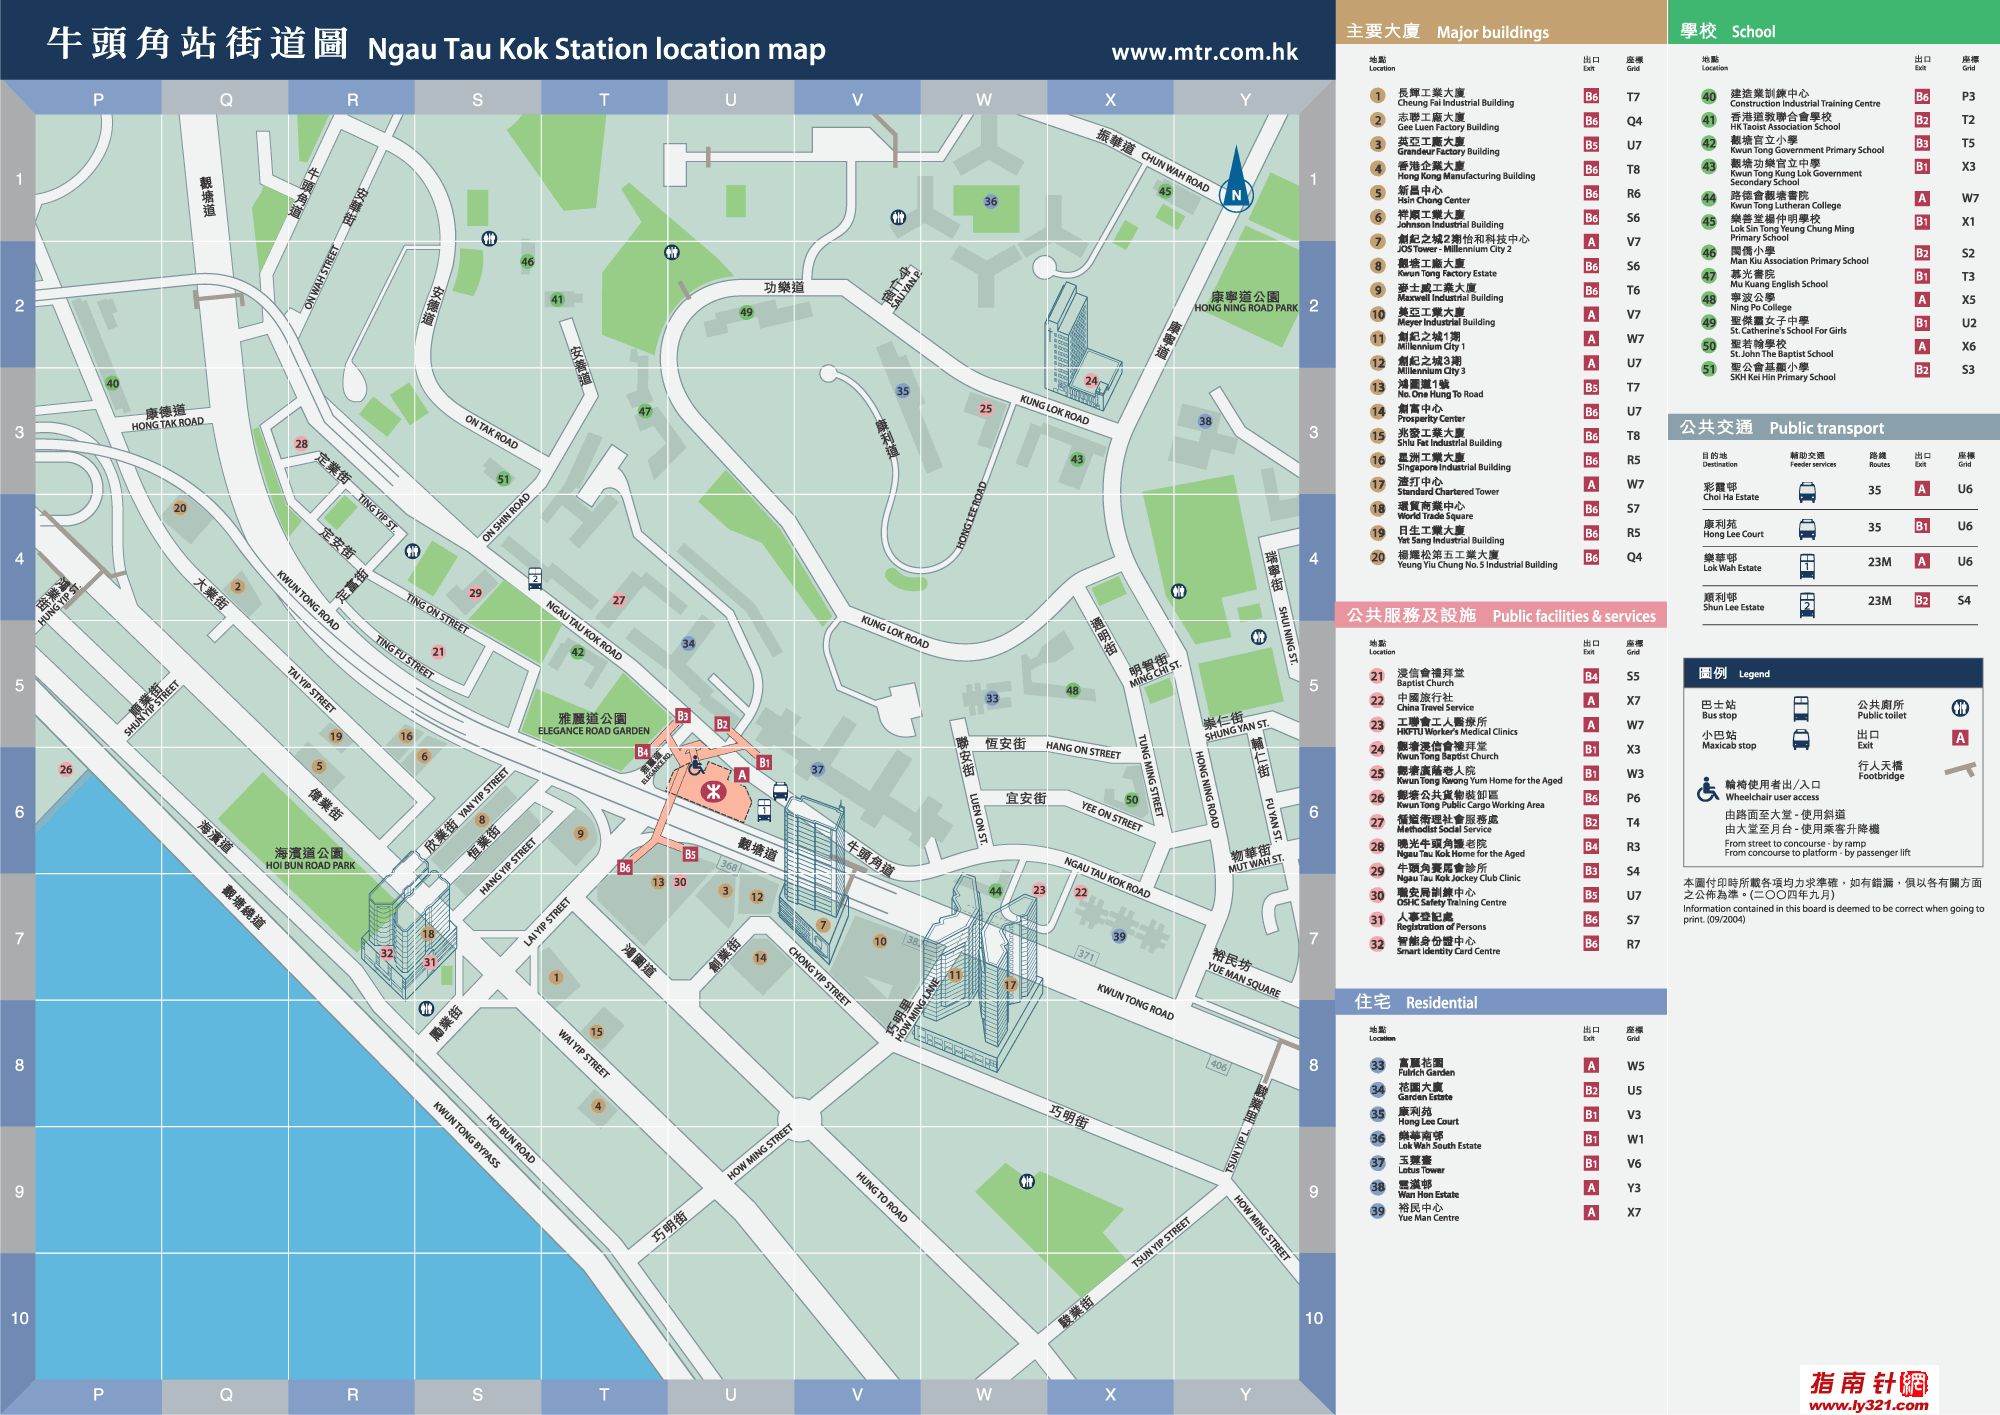Click Public toilet icon in the Legend

click(1959, 709)
